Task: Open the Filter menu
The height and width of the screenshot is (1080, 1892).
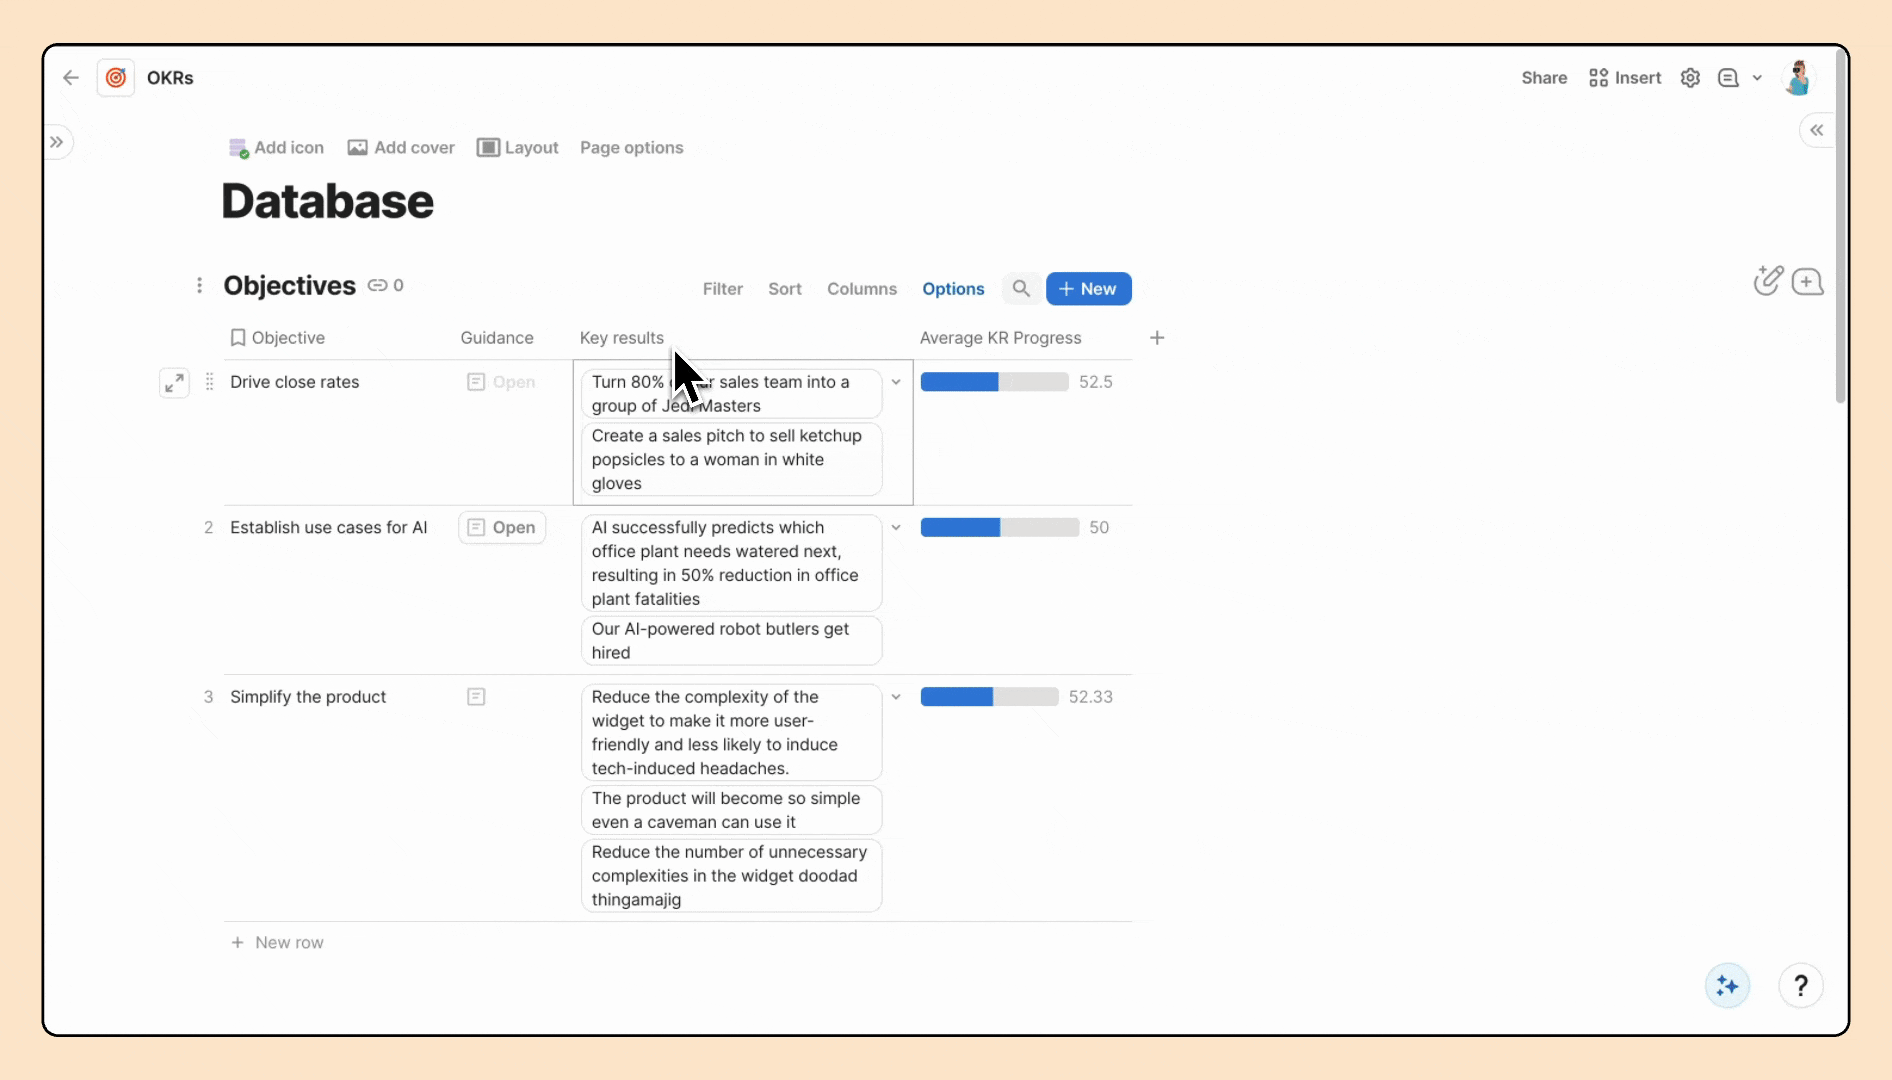Action: [723, 289]
